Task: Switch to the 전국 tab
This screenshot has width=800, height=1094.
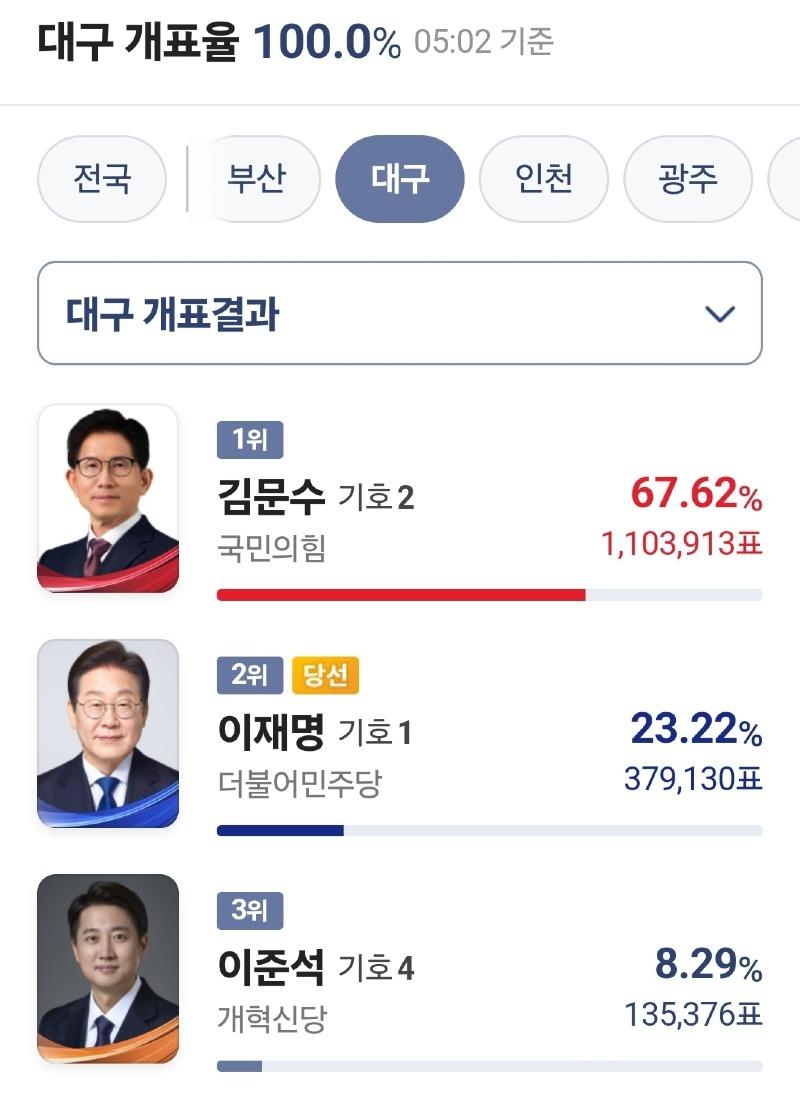Action: click(x=102, y=179)
